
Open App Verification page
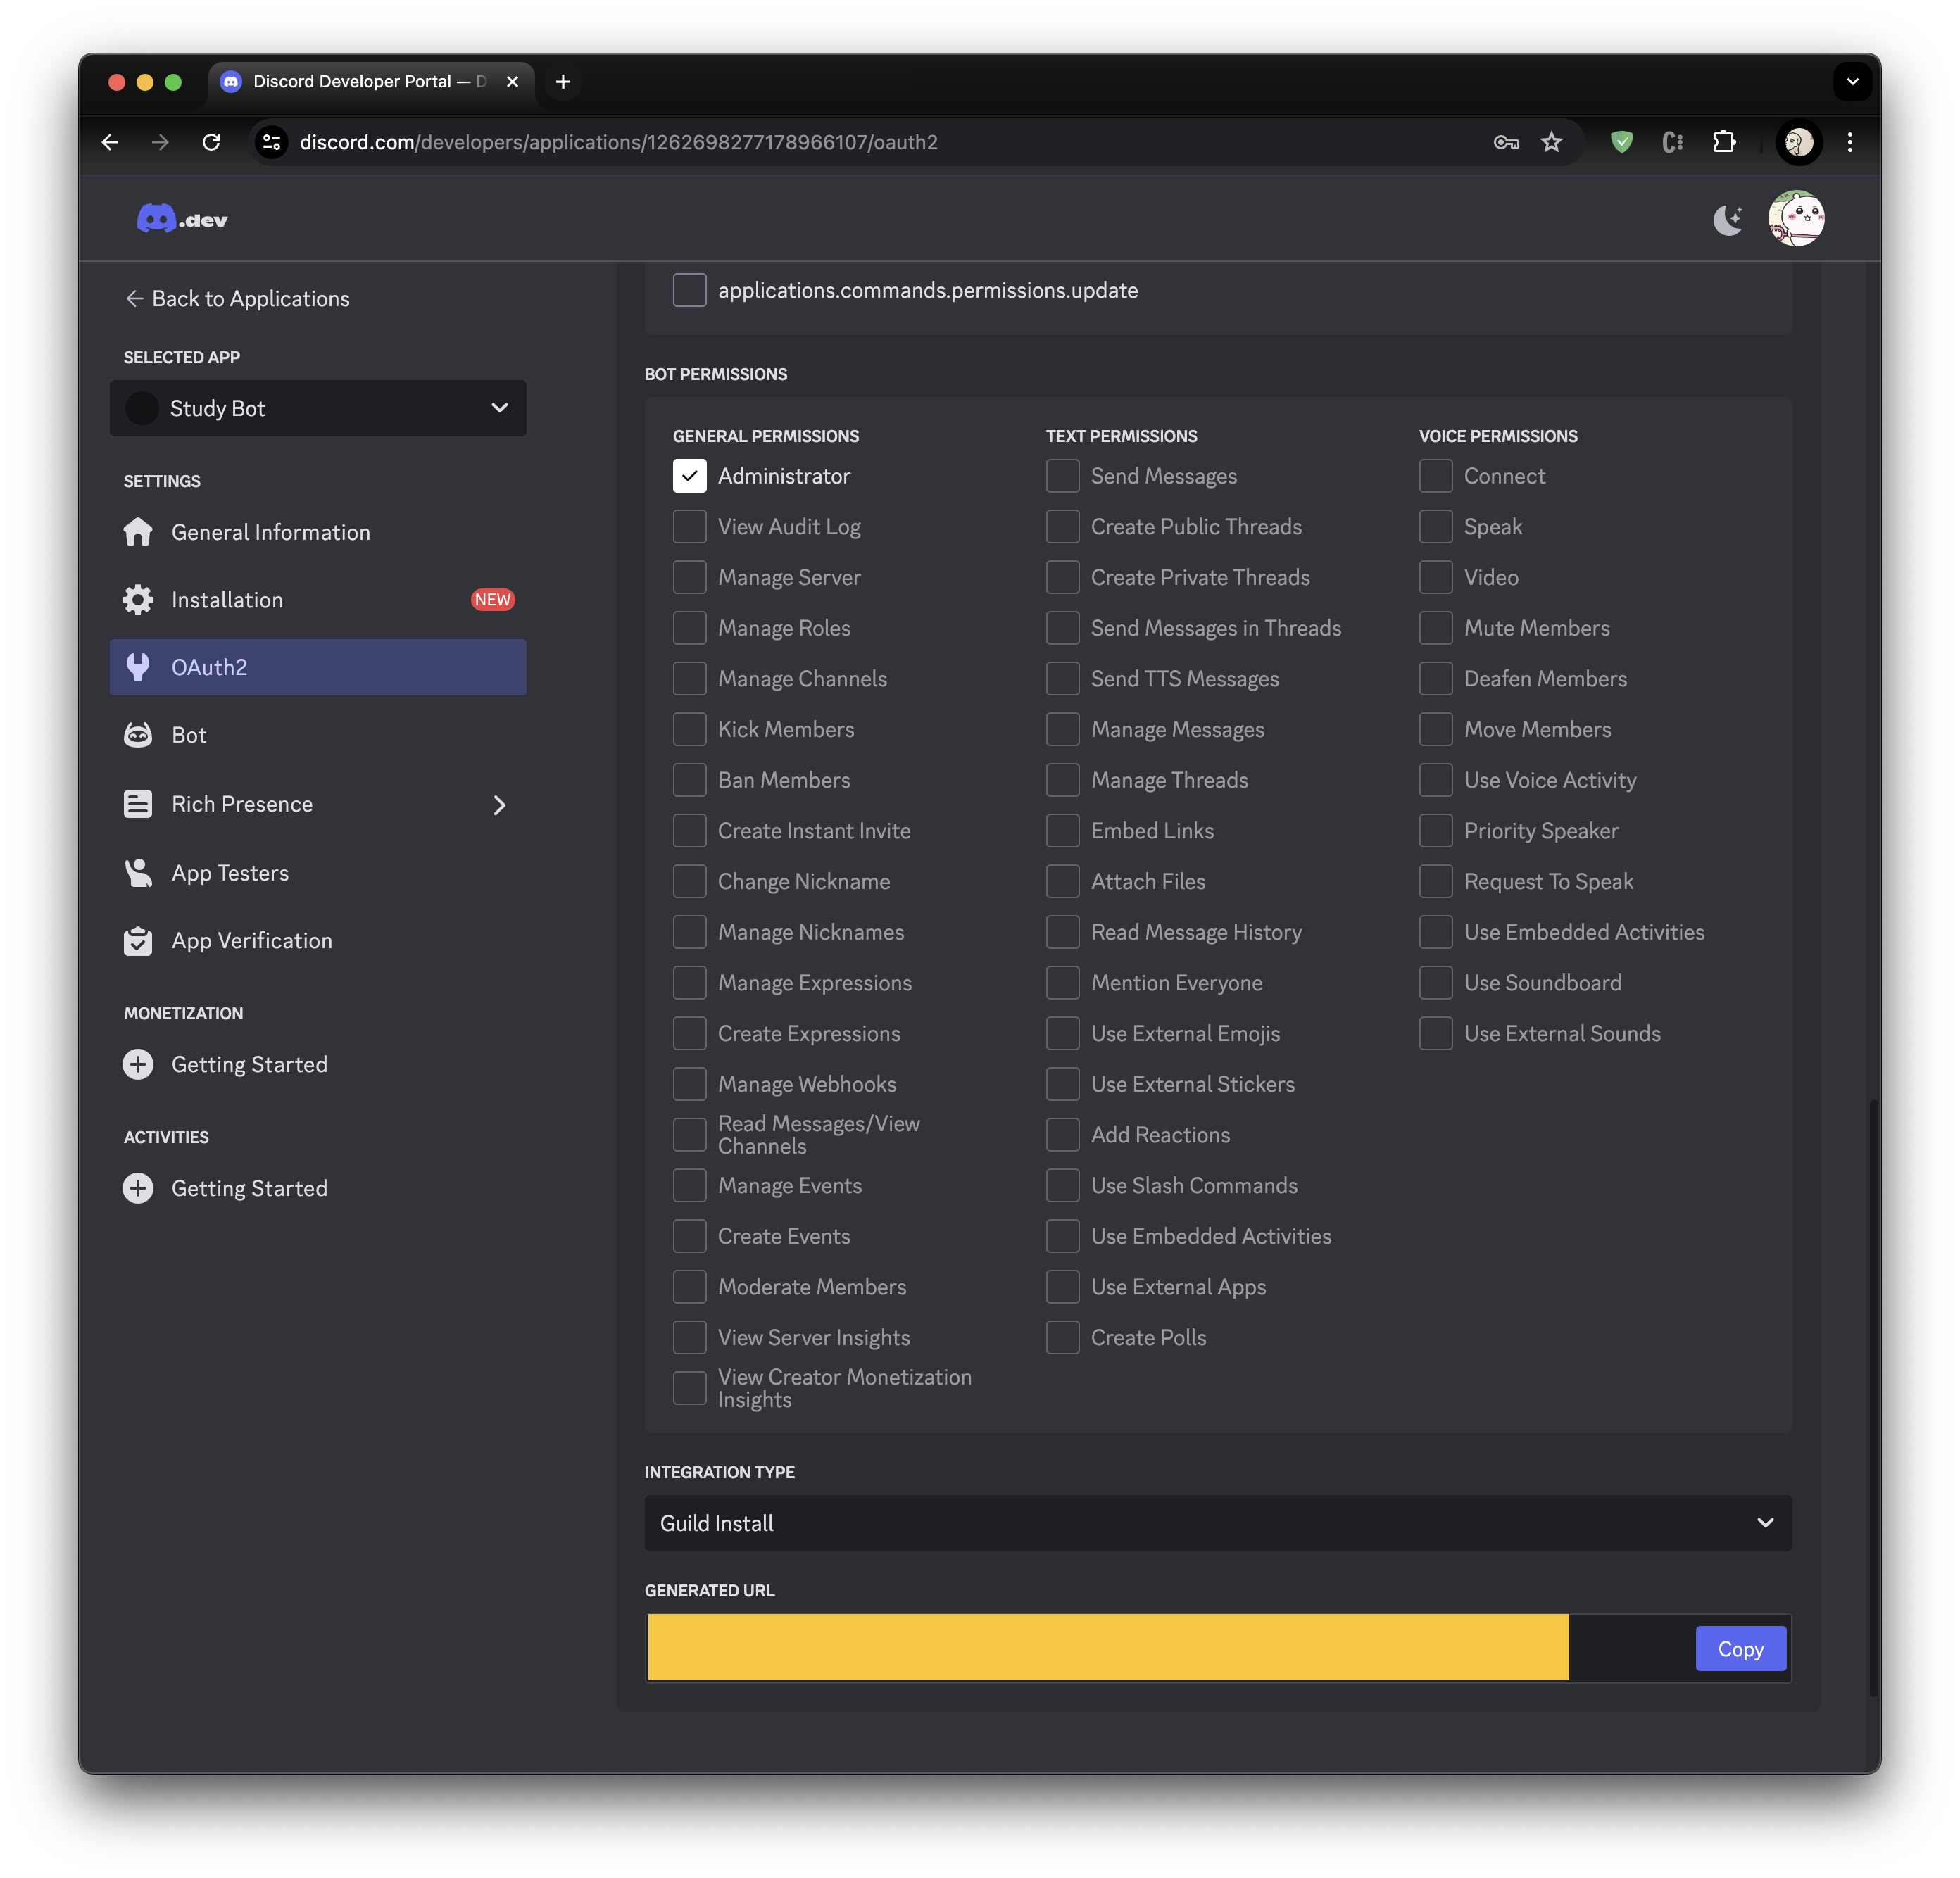[x=318, y=941]
